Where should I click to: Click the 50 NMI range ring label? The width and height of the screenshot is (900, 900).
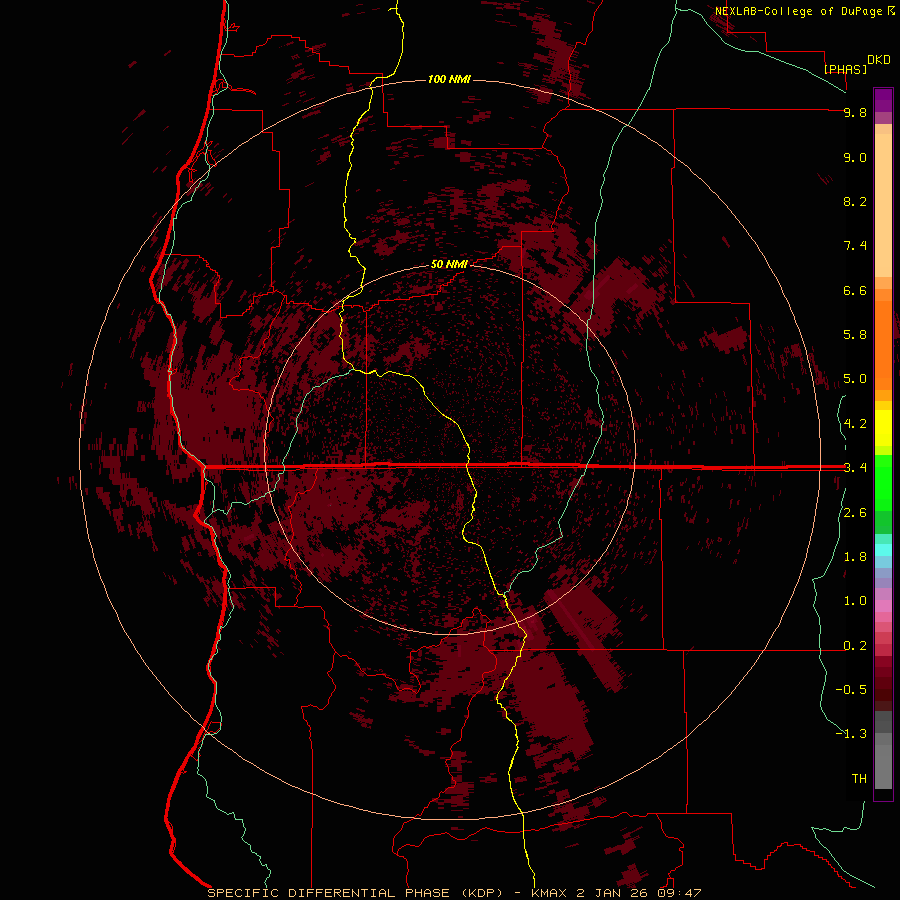tap(449, 264)
